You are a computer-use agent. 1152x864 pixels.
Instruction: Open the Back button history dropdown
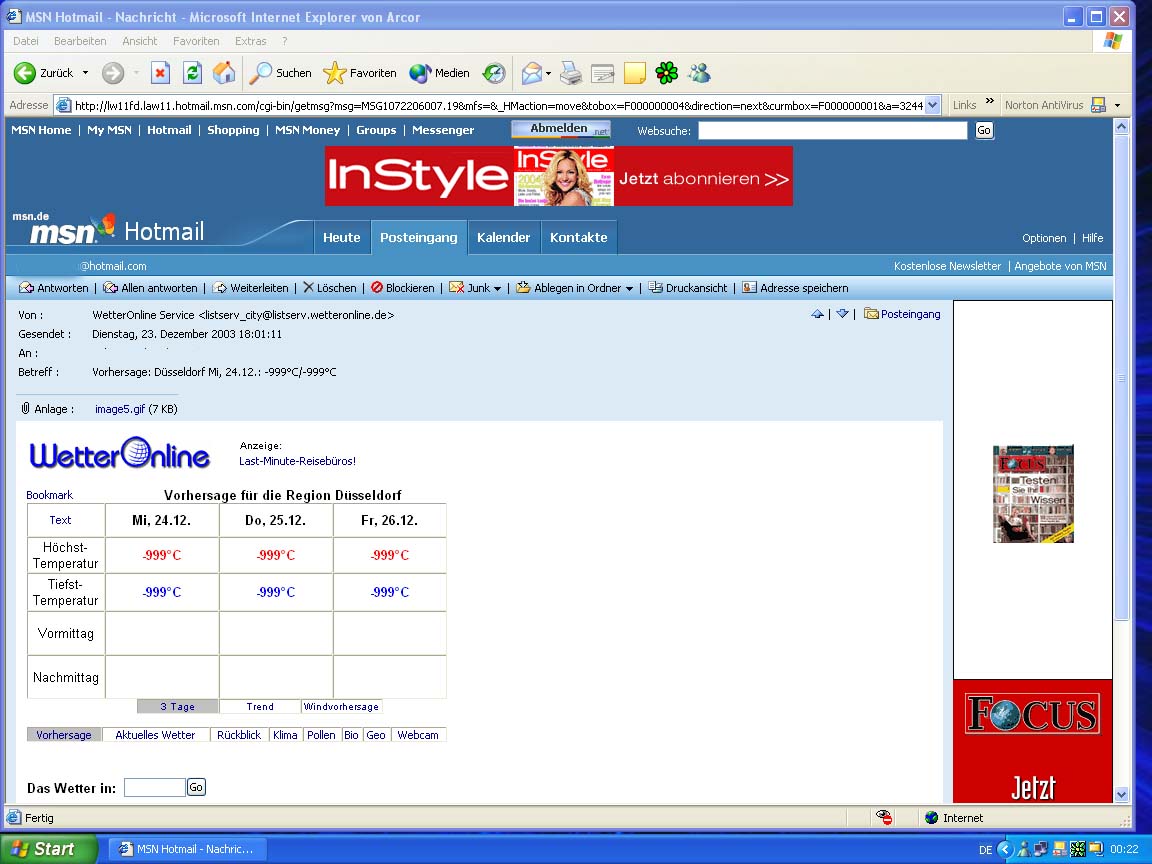[85, 73]
